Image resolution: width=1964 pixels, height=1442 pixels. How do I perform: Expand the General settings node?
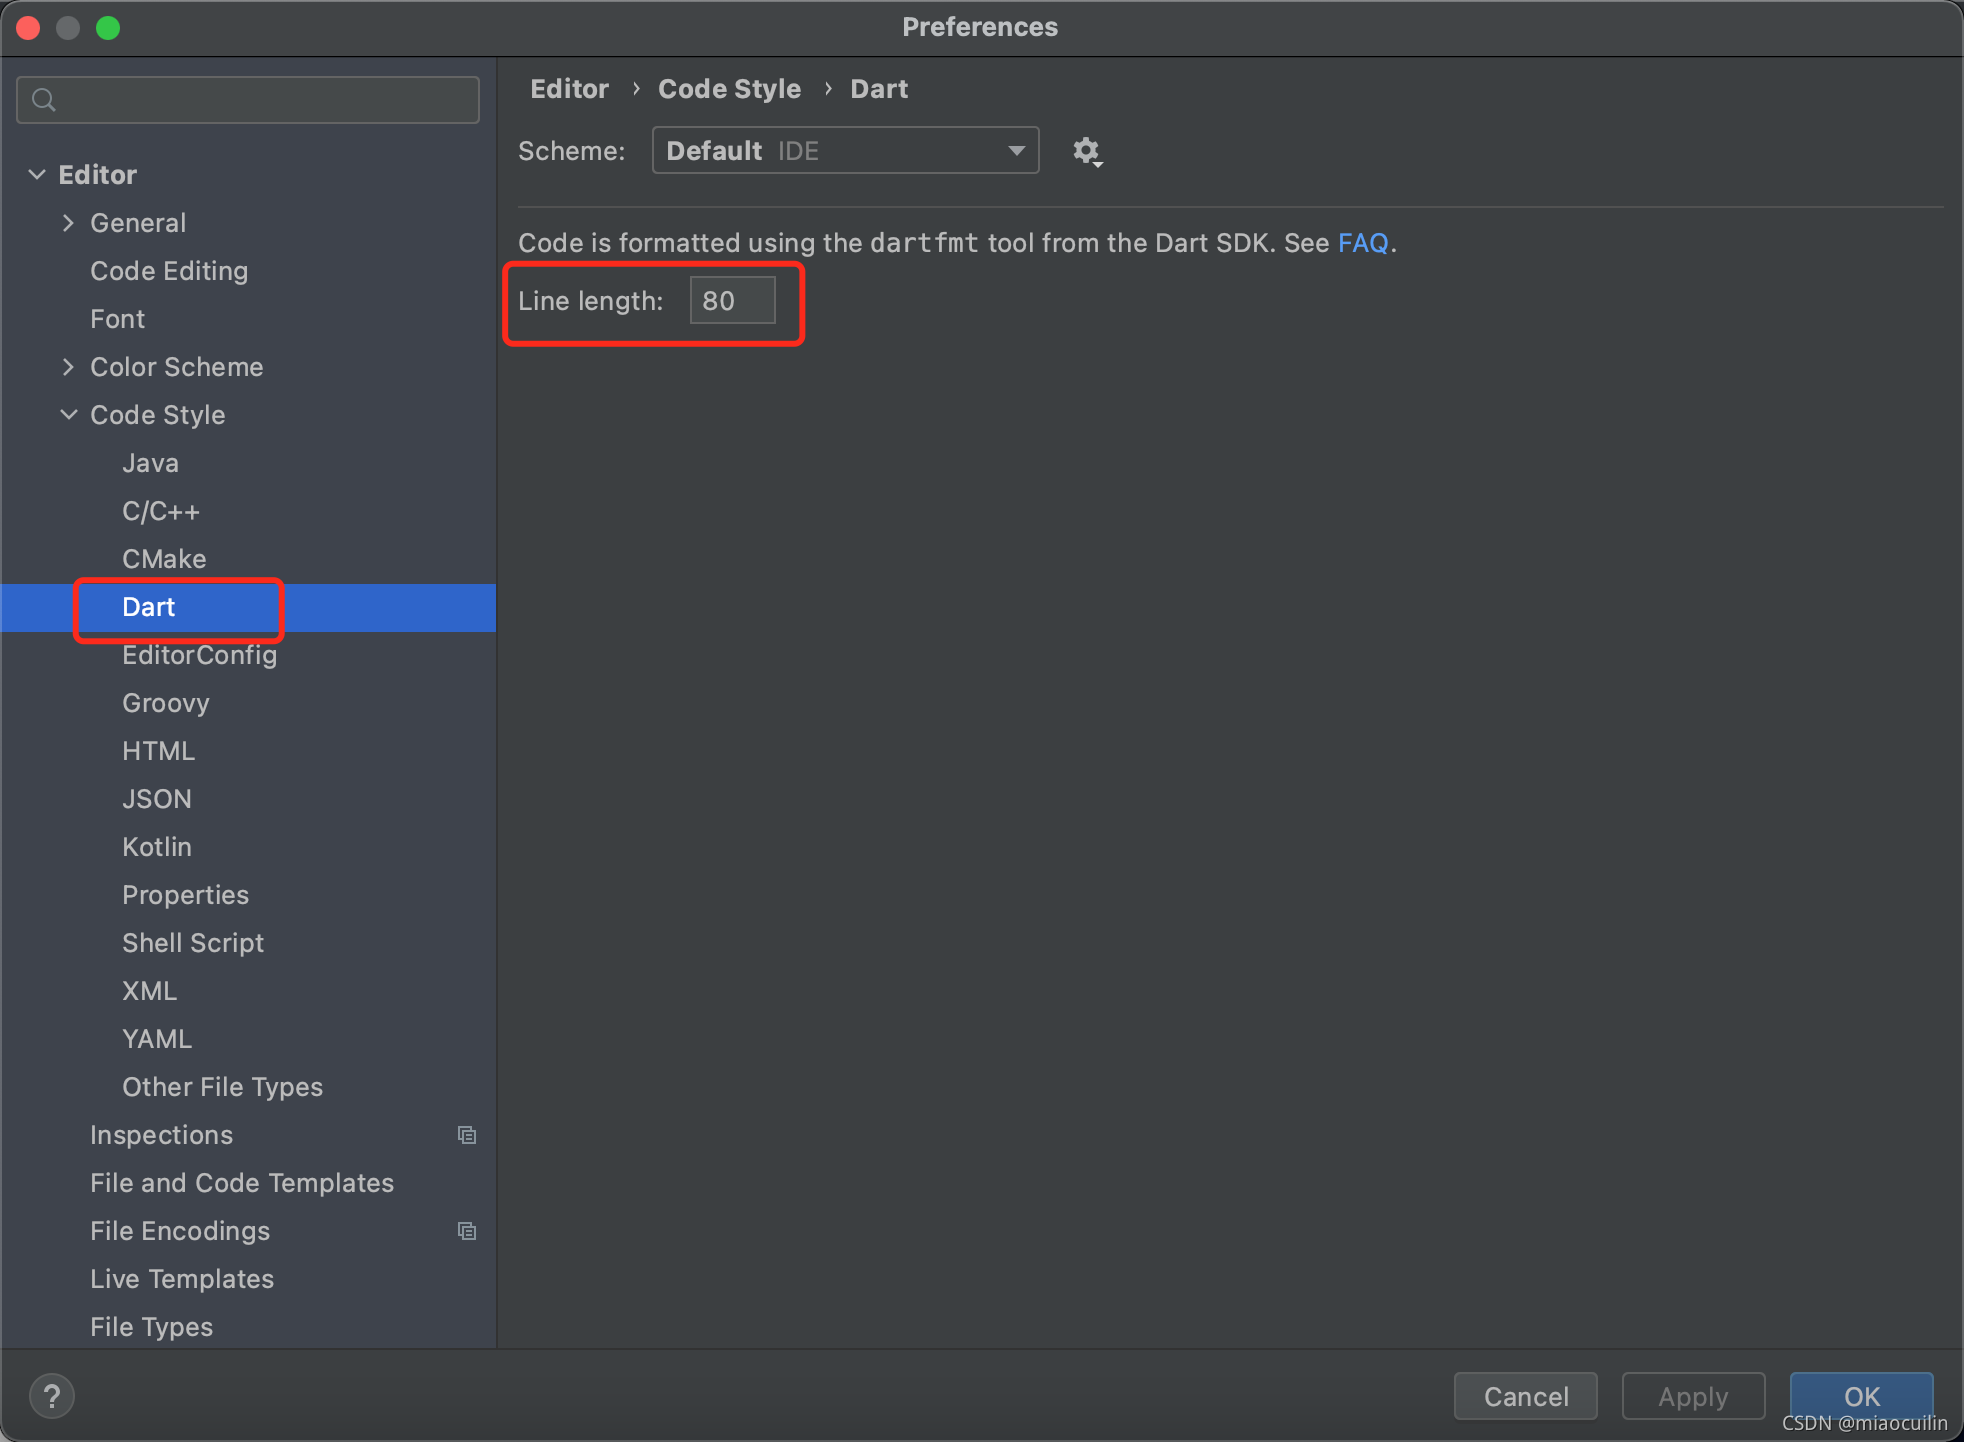68,223
